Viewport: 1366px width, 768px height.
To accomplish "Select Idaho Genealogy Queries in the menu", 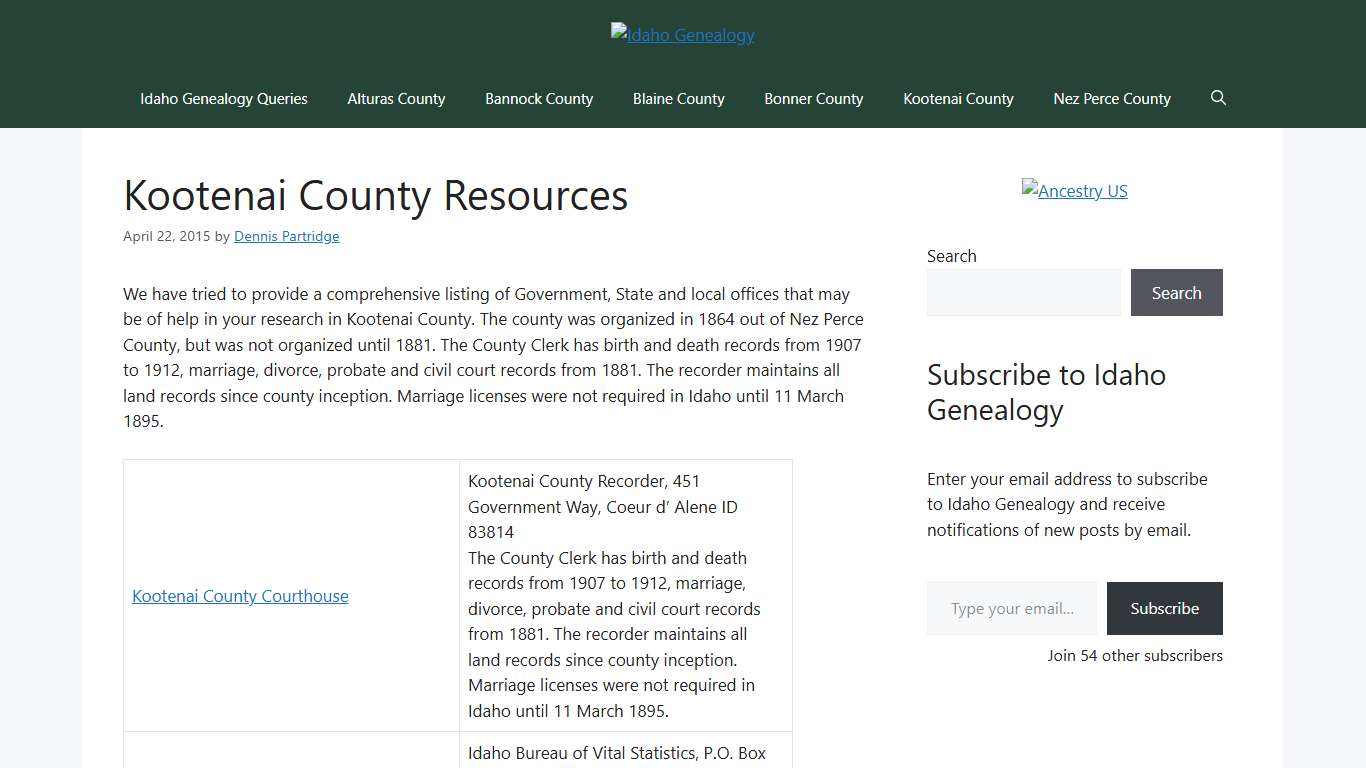I will pos(223,98).
